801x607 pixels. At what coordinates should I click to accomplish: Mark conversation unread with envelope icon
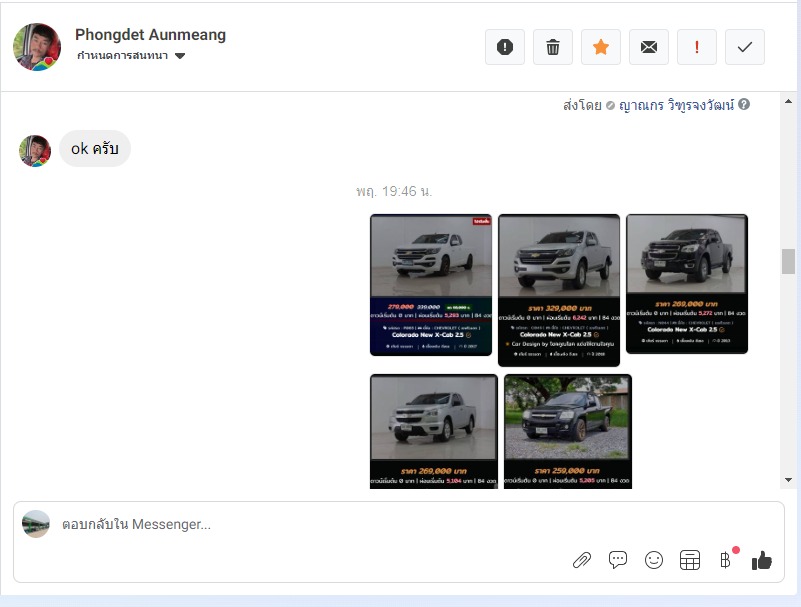[x=649, y=47]
